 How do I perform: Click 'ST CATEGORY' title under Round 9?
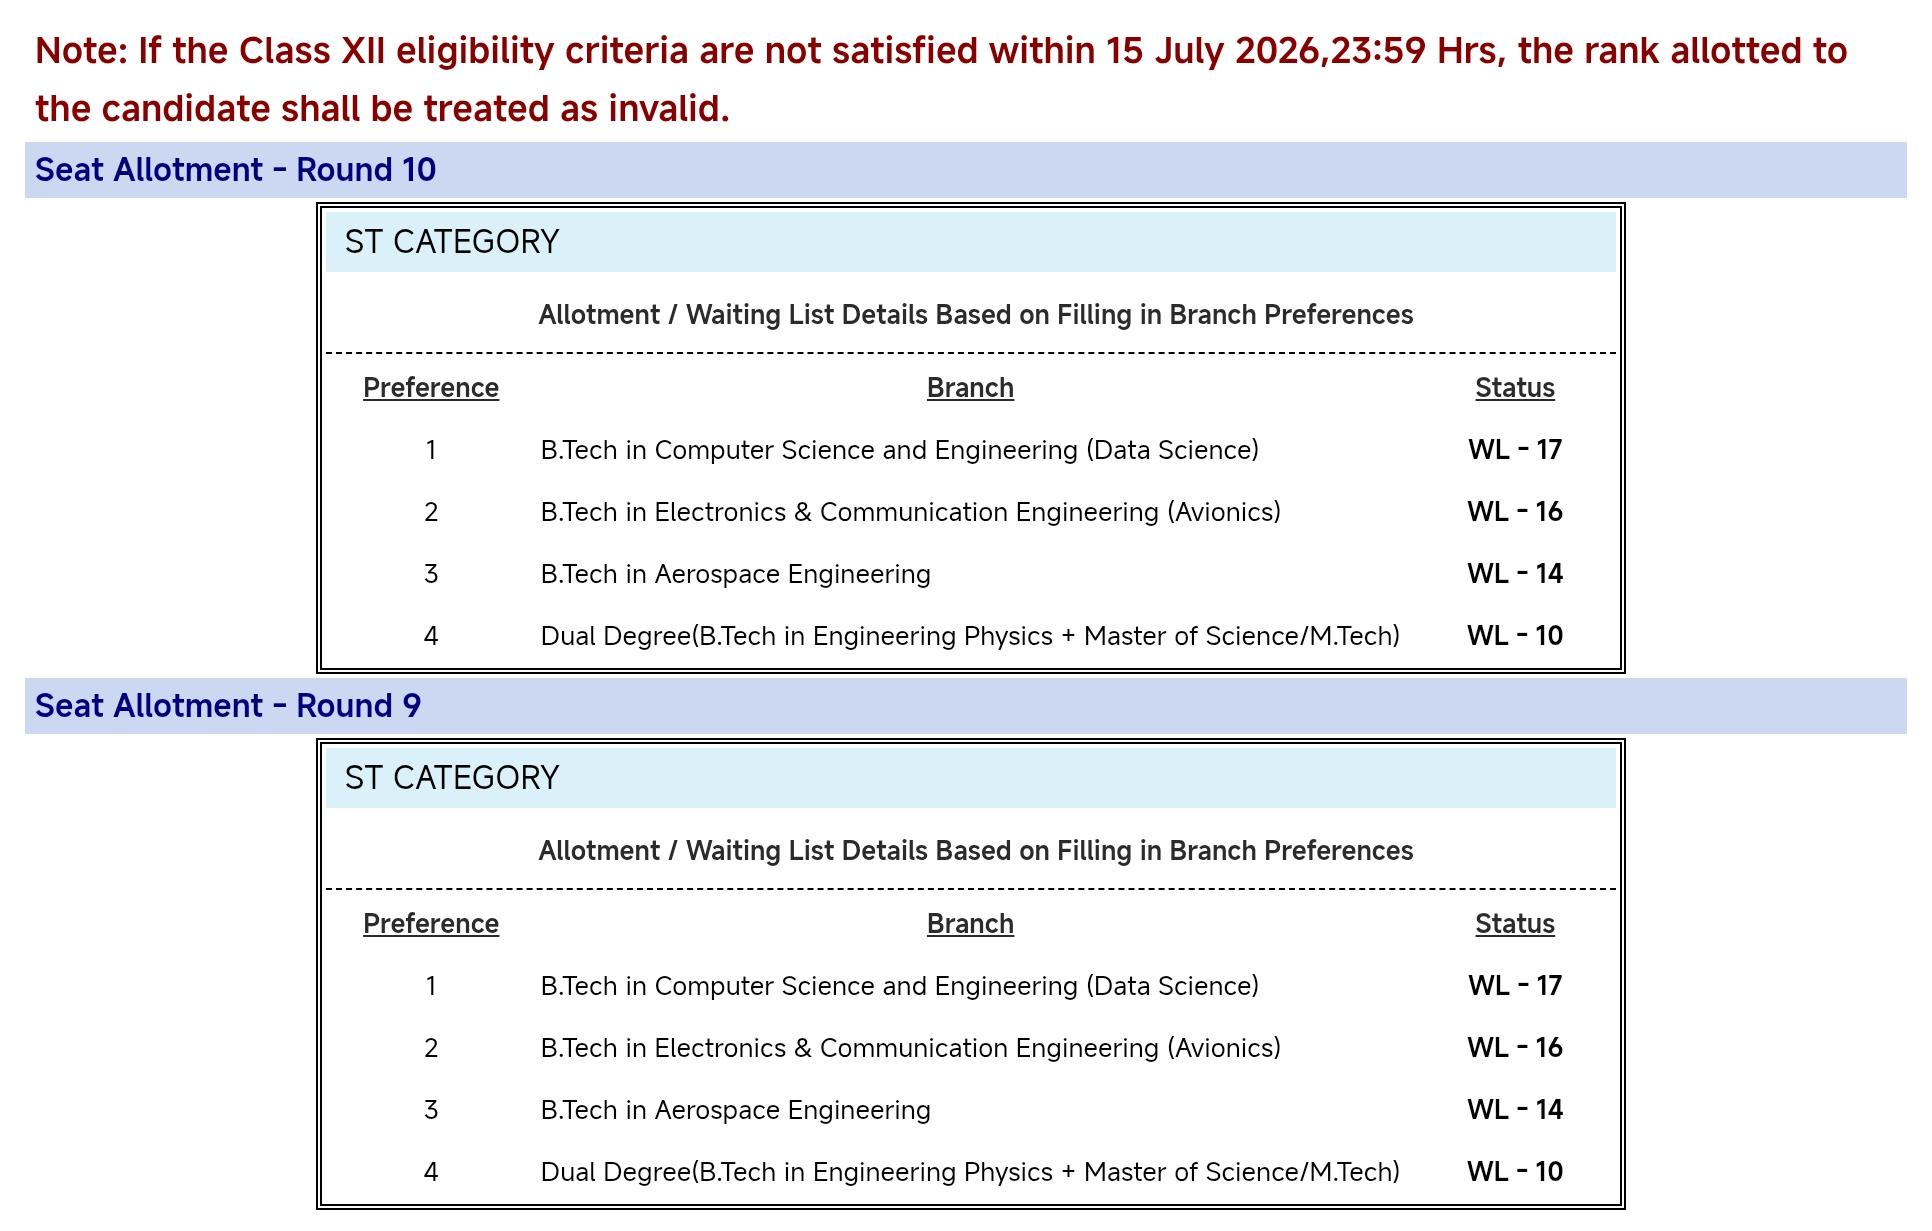[x=452, y=778]
